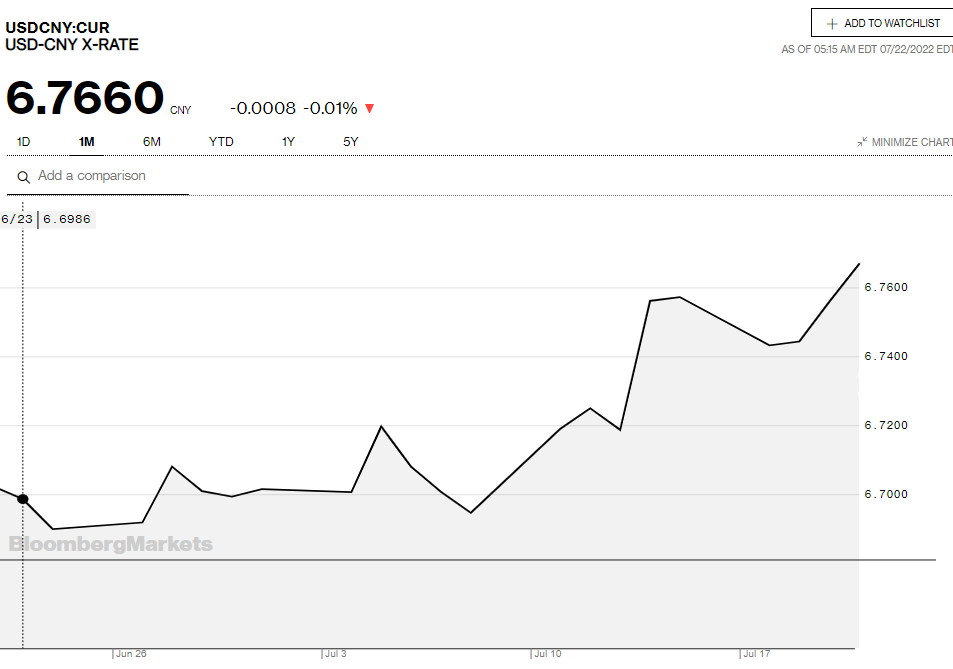This screenshot has height=669, width=953.
Task: Switch chart to 6M range
Action: tap(151, 142)
